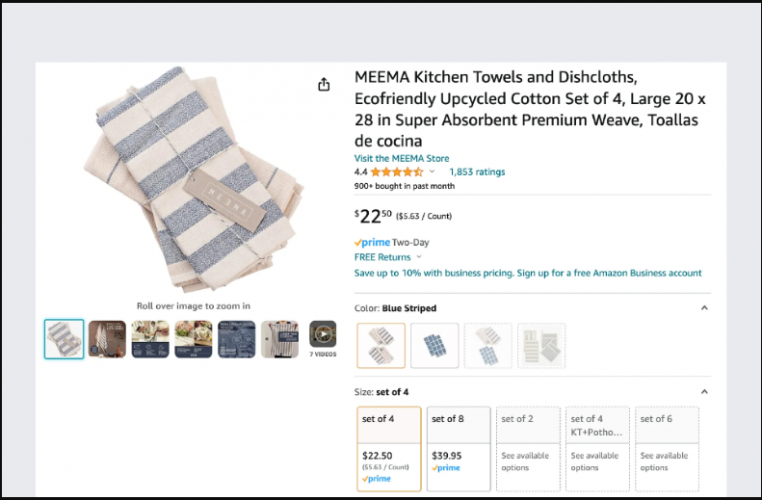The image size is (762, 500).
Task: Click the share icon above product image
Action: [x=323, y=85]
